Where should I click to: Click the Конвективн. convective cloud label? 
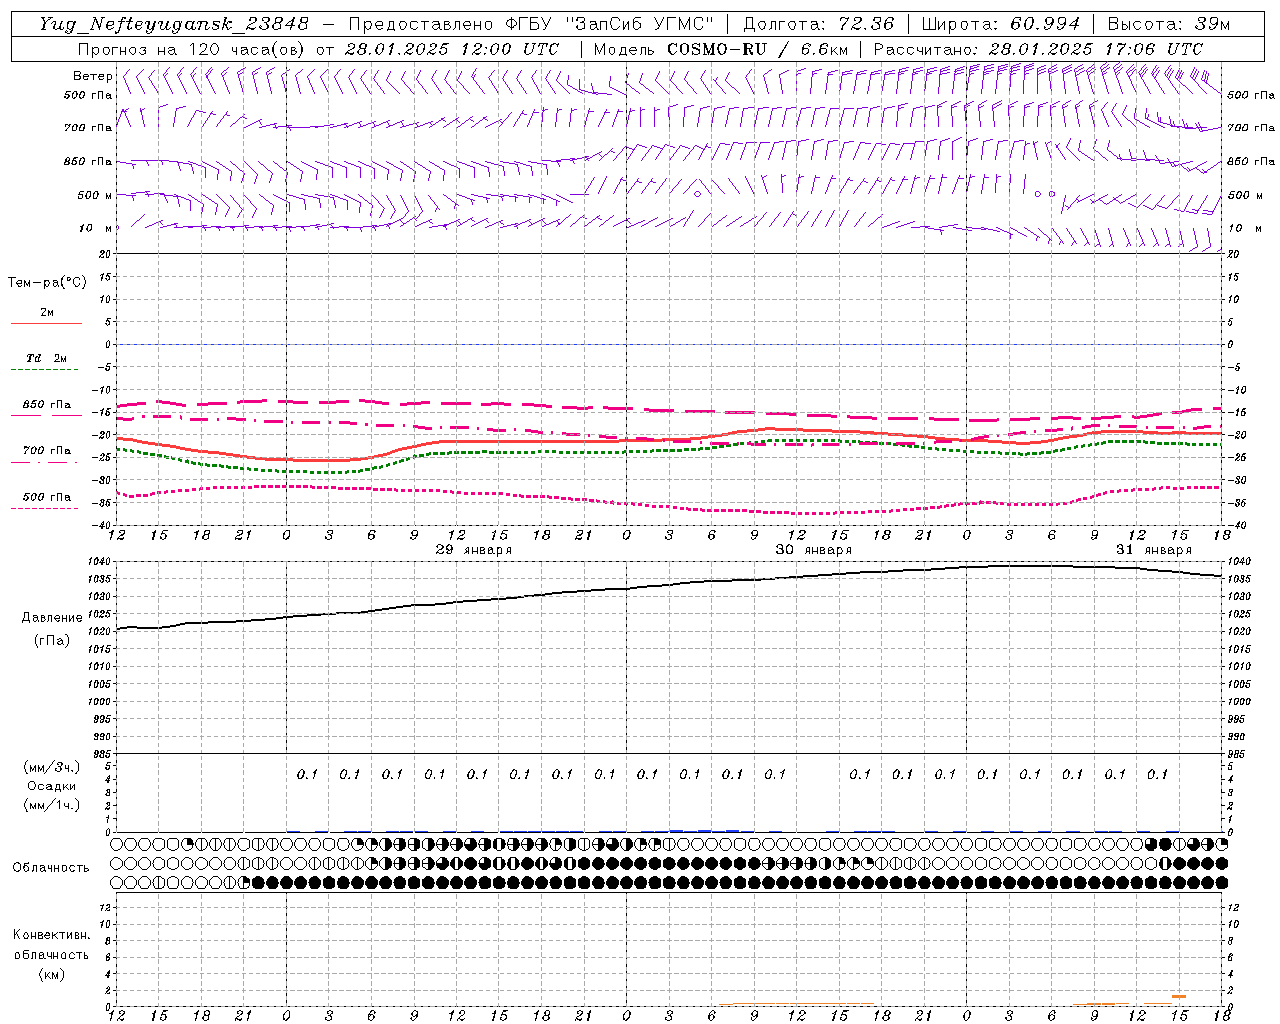coord(51,935)
